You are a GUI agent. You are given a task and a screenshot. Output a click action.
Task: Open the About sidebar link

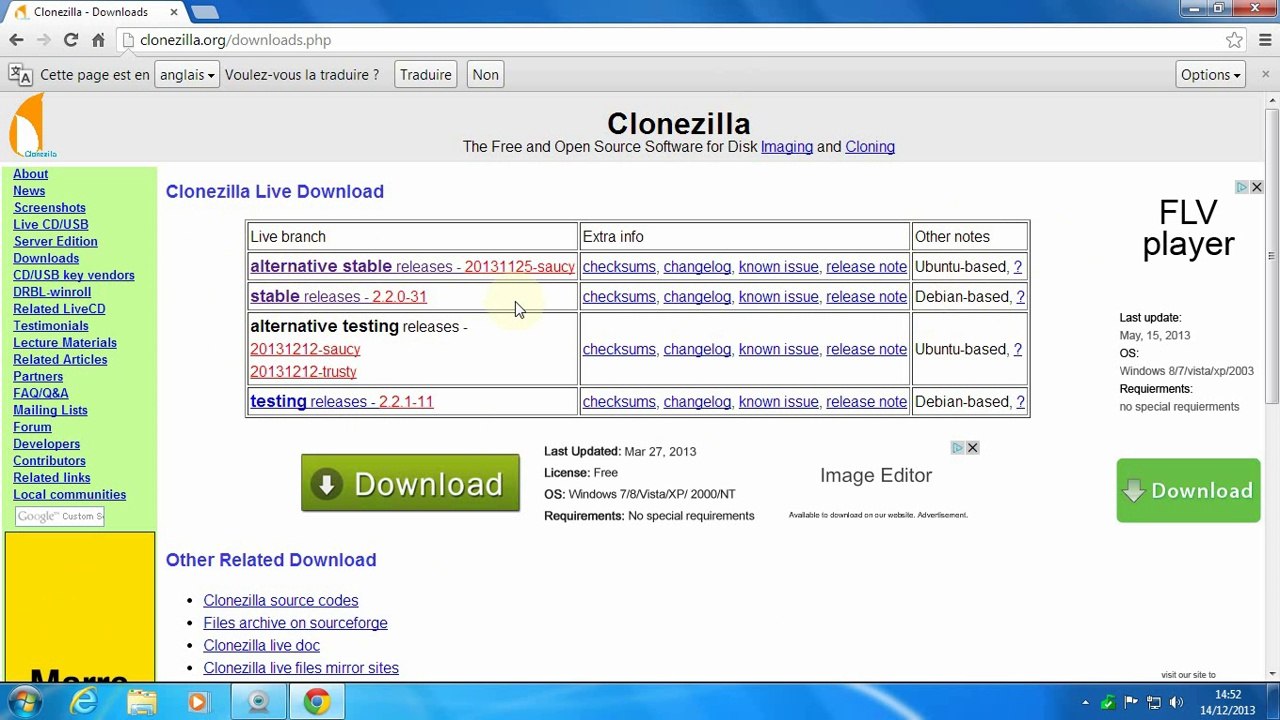click(30, 174)
